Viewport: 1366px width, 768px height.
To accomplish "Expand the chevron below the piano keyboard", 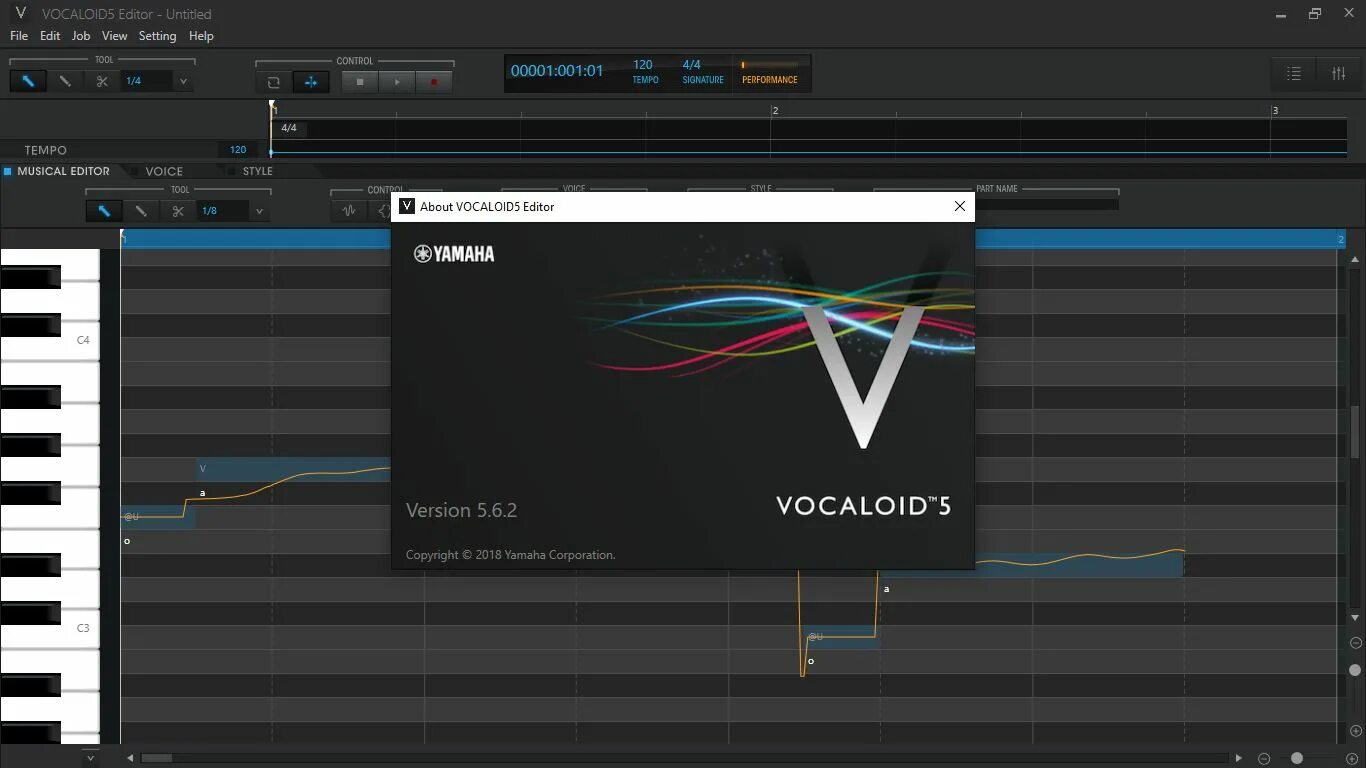I will 90,758.
